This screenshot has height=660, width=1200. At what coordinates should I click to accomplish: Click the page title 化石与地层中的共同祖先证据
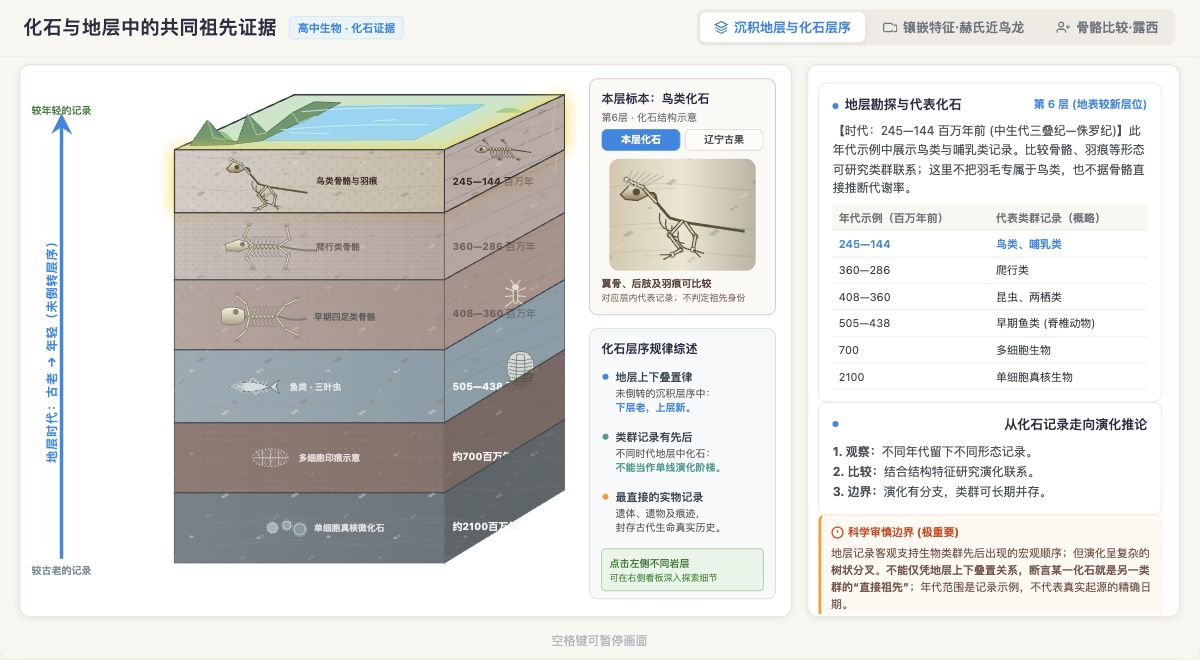point(150,28)
